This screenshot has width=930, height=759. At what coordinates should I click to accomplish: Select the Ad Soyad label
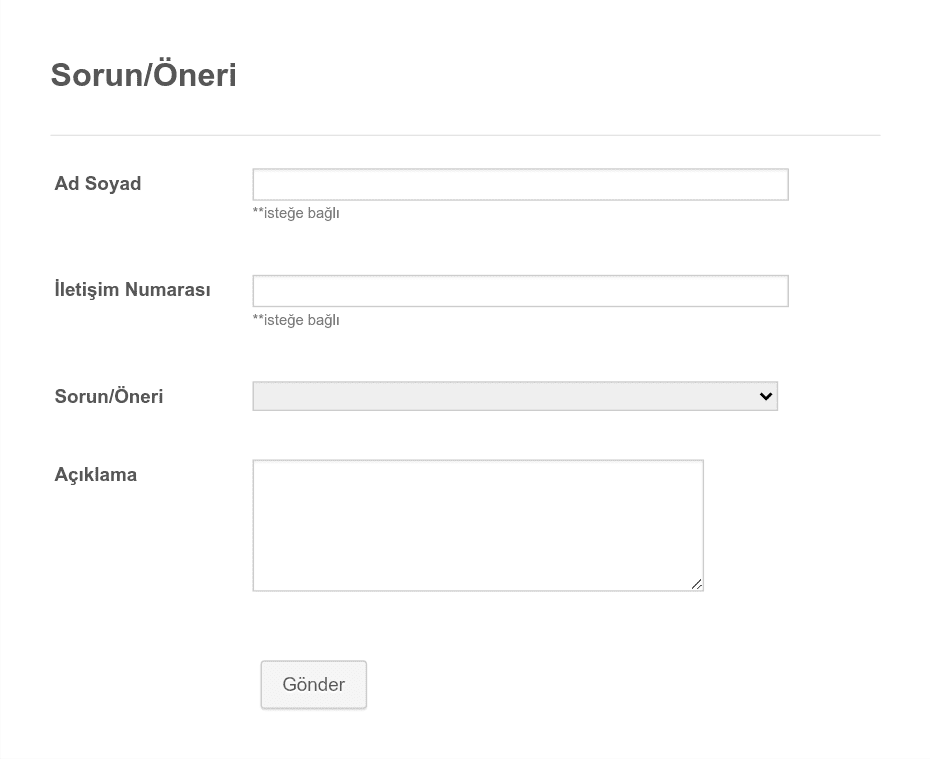(98, 184)
